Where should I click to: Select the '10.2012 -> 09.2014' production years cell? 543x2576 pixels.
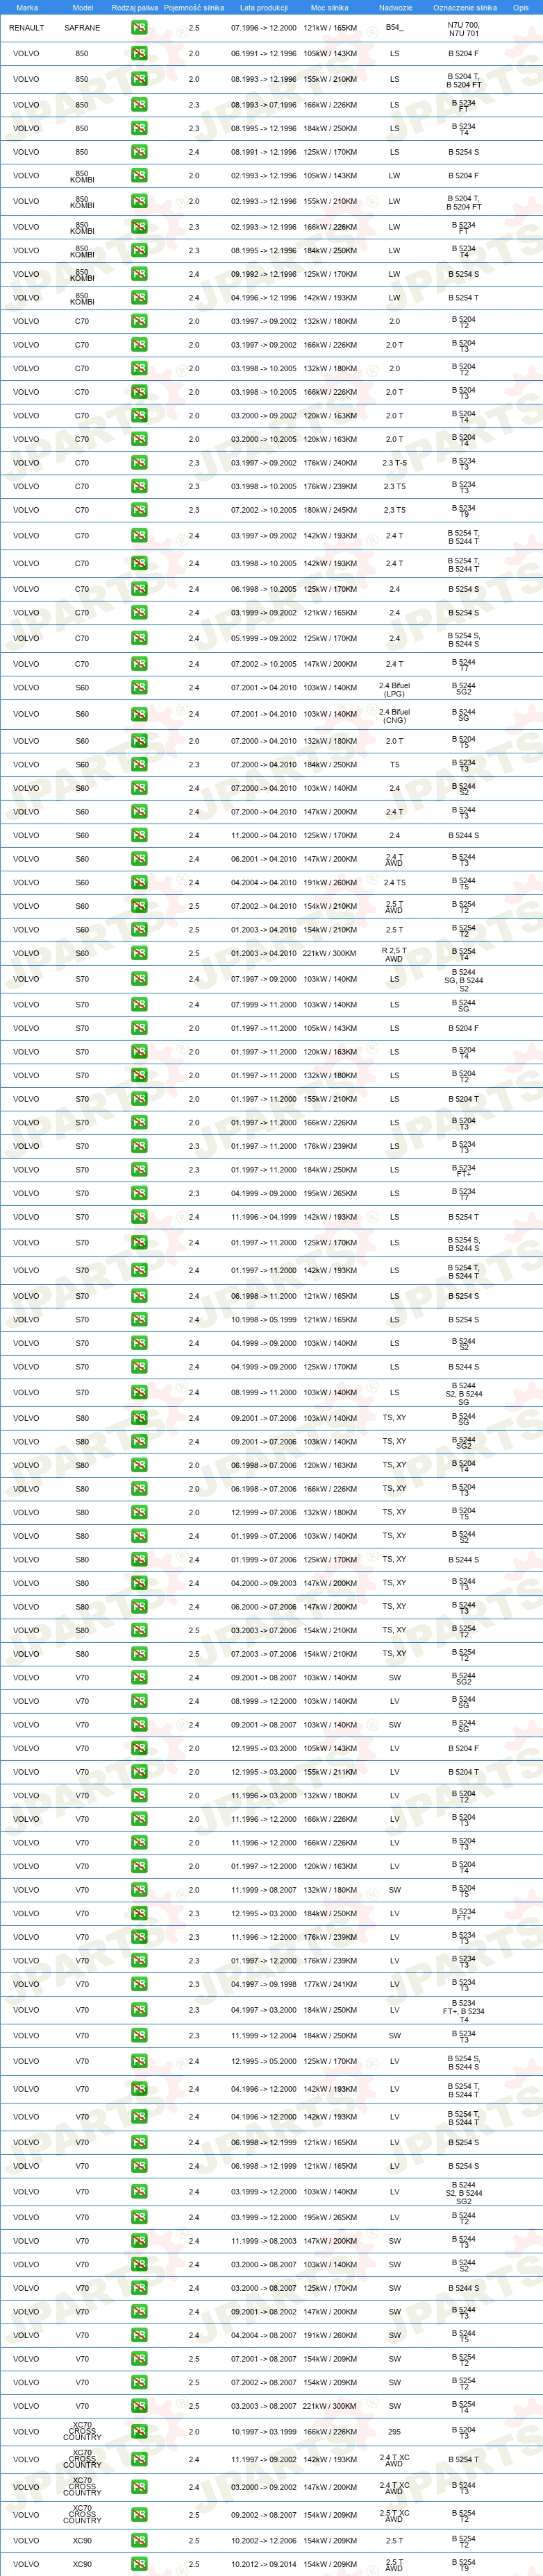click(264, 2564)
